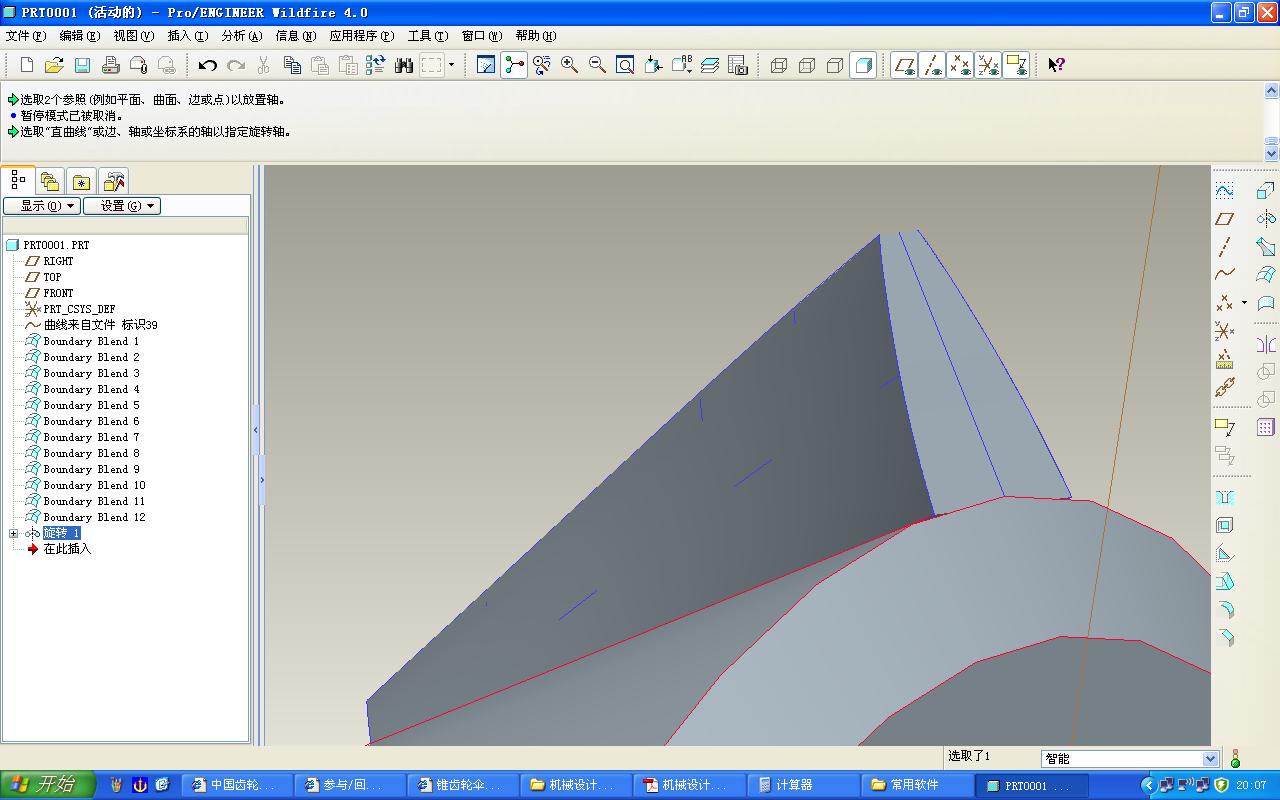This screenshot has width=1280, height=800.
Task: Toggle datum points visibility
Action: pos(960,65)
